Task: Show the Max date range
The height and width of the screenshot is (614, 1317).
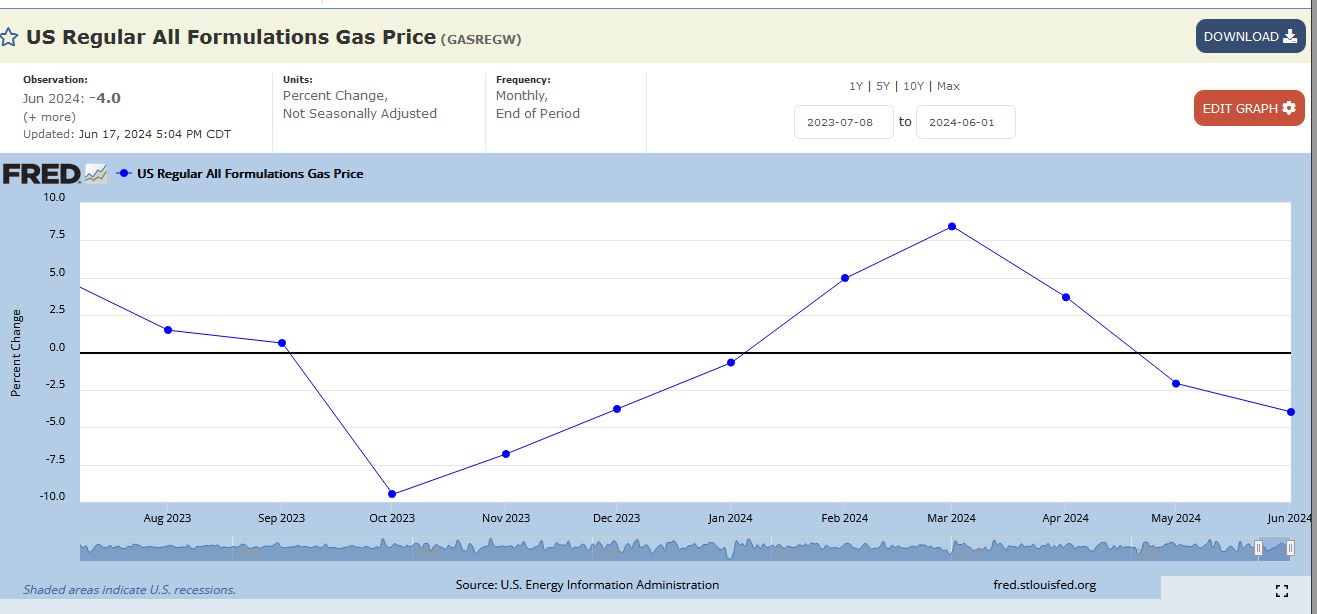Action: tap(948, 86)
